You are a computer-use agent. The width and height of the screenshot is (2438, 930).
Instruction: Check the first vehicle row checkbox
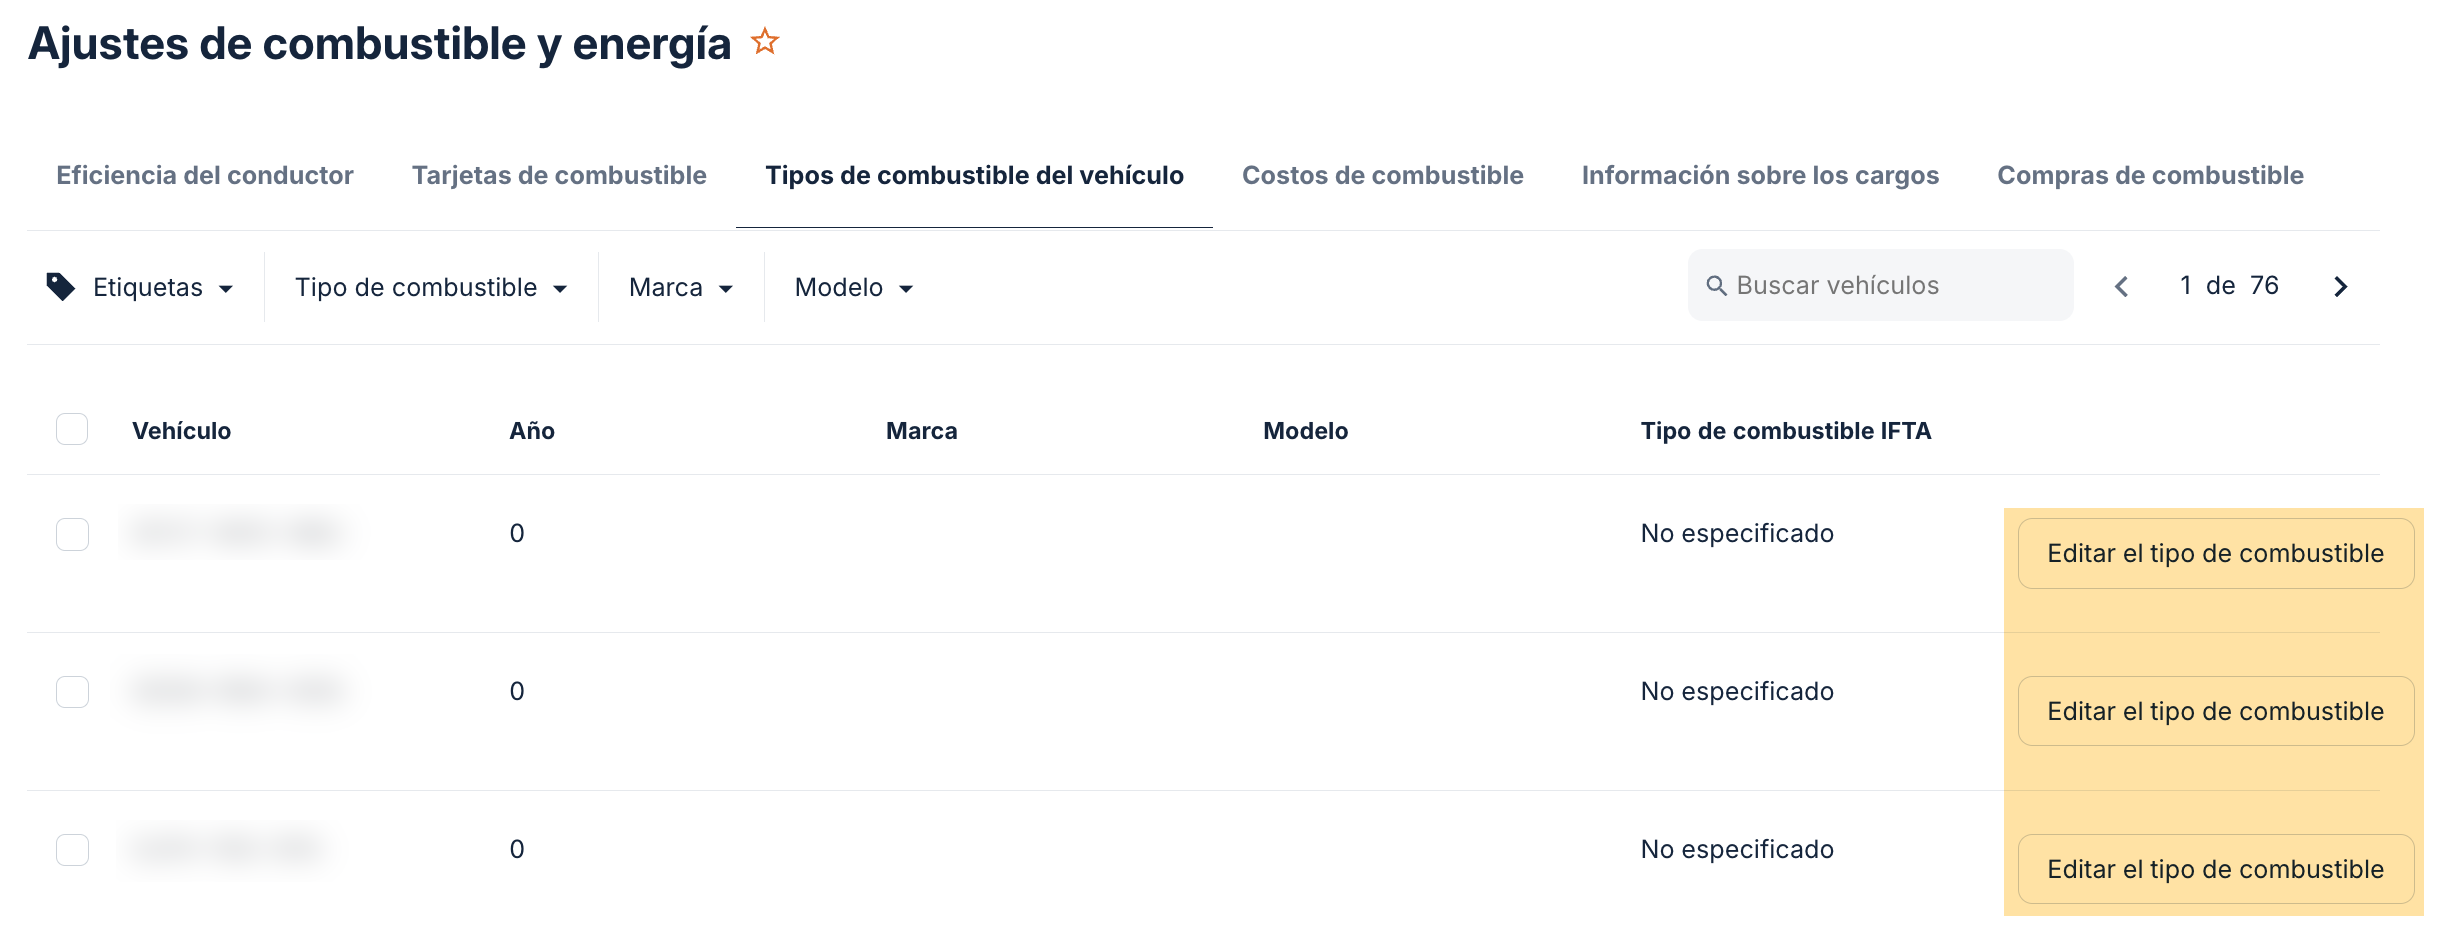[72, 534]
